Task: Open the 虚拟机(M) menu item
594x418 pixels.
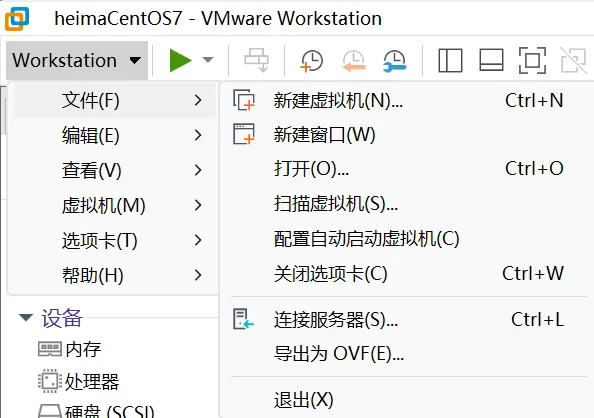Action: pyautogui.click(x=115, y=205)
